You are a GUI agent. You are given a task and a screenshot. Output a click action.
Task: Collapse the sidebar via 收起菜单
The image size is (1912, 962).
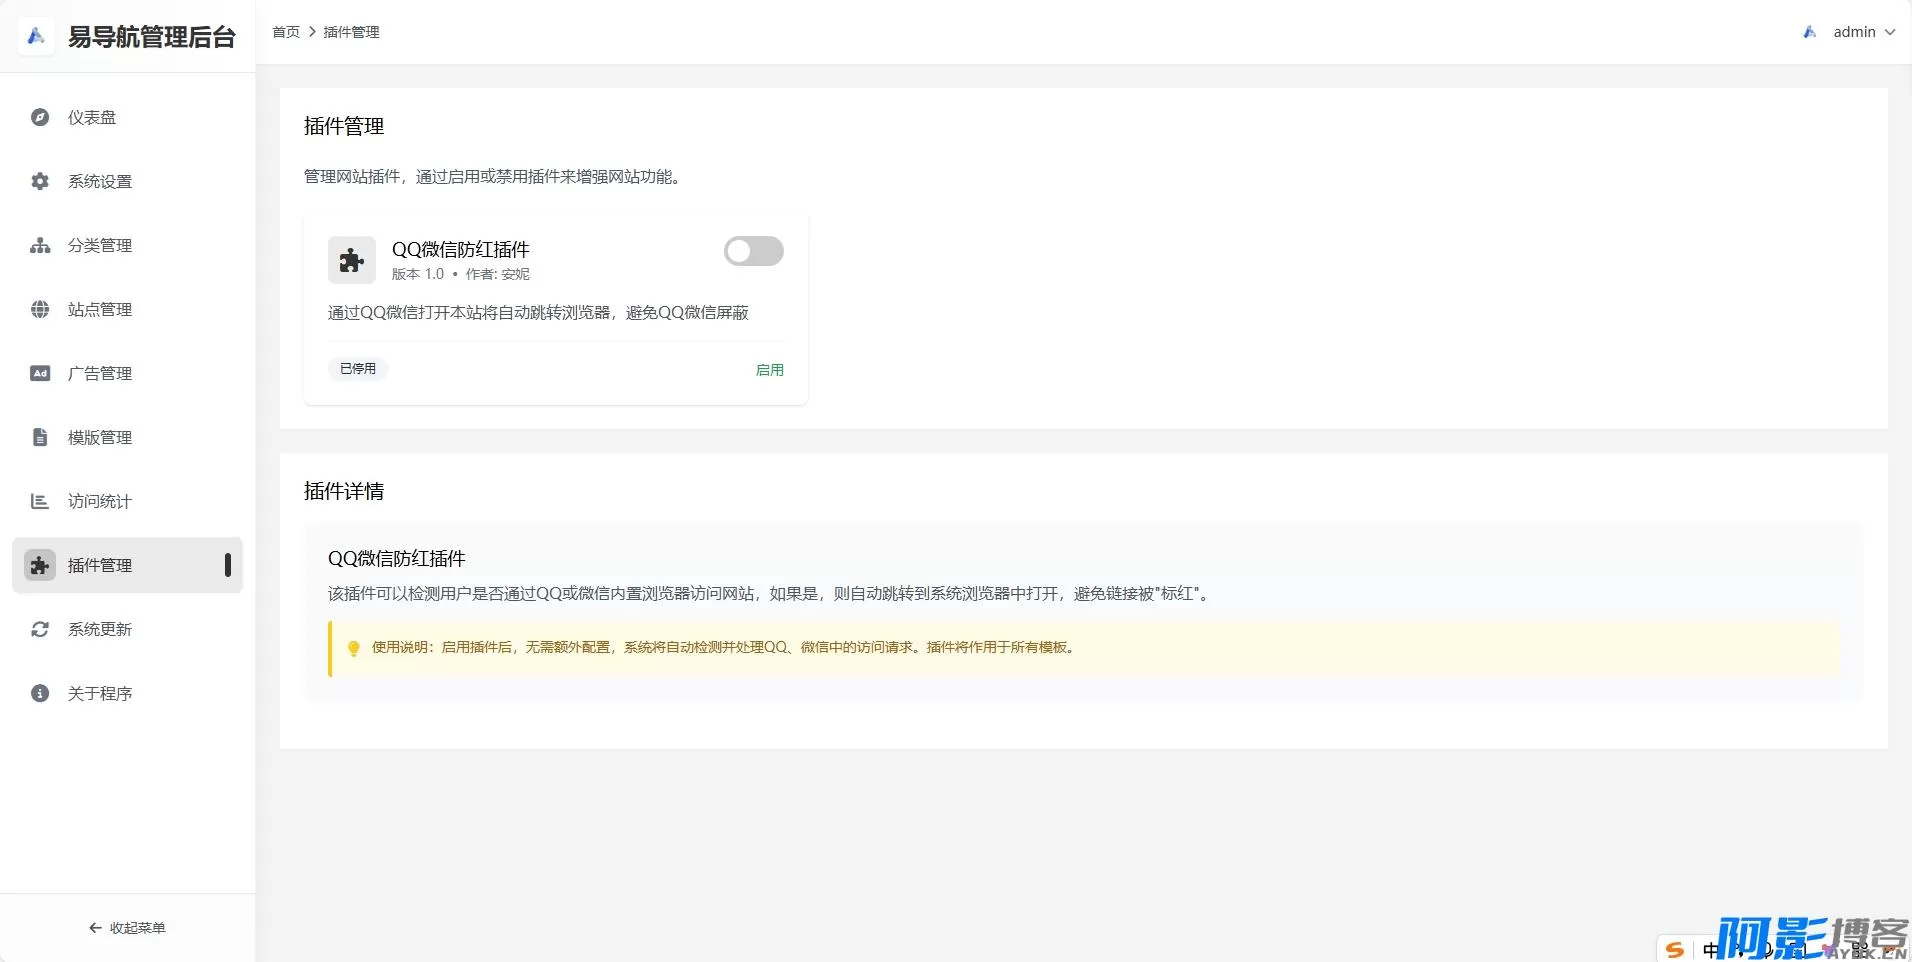pos(127,928)
